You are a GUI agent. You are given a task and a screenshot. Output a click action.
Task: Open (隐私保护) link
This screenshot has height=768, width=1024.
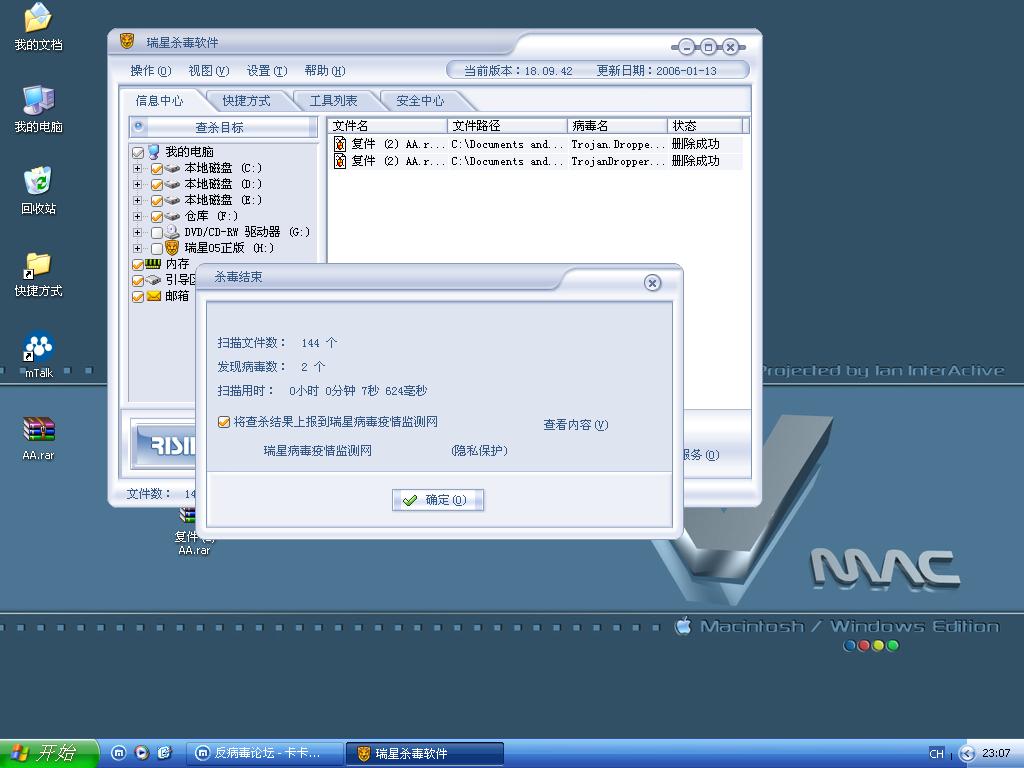click(x=479, y=451)
